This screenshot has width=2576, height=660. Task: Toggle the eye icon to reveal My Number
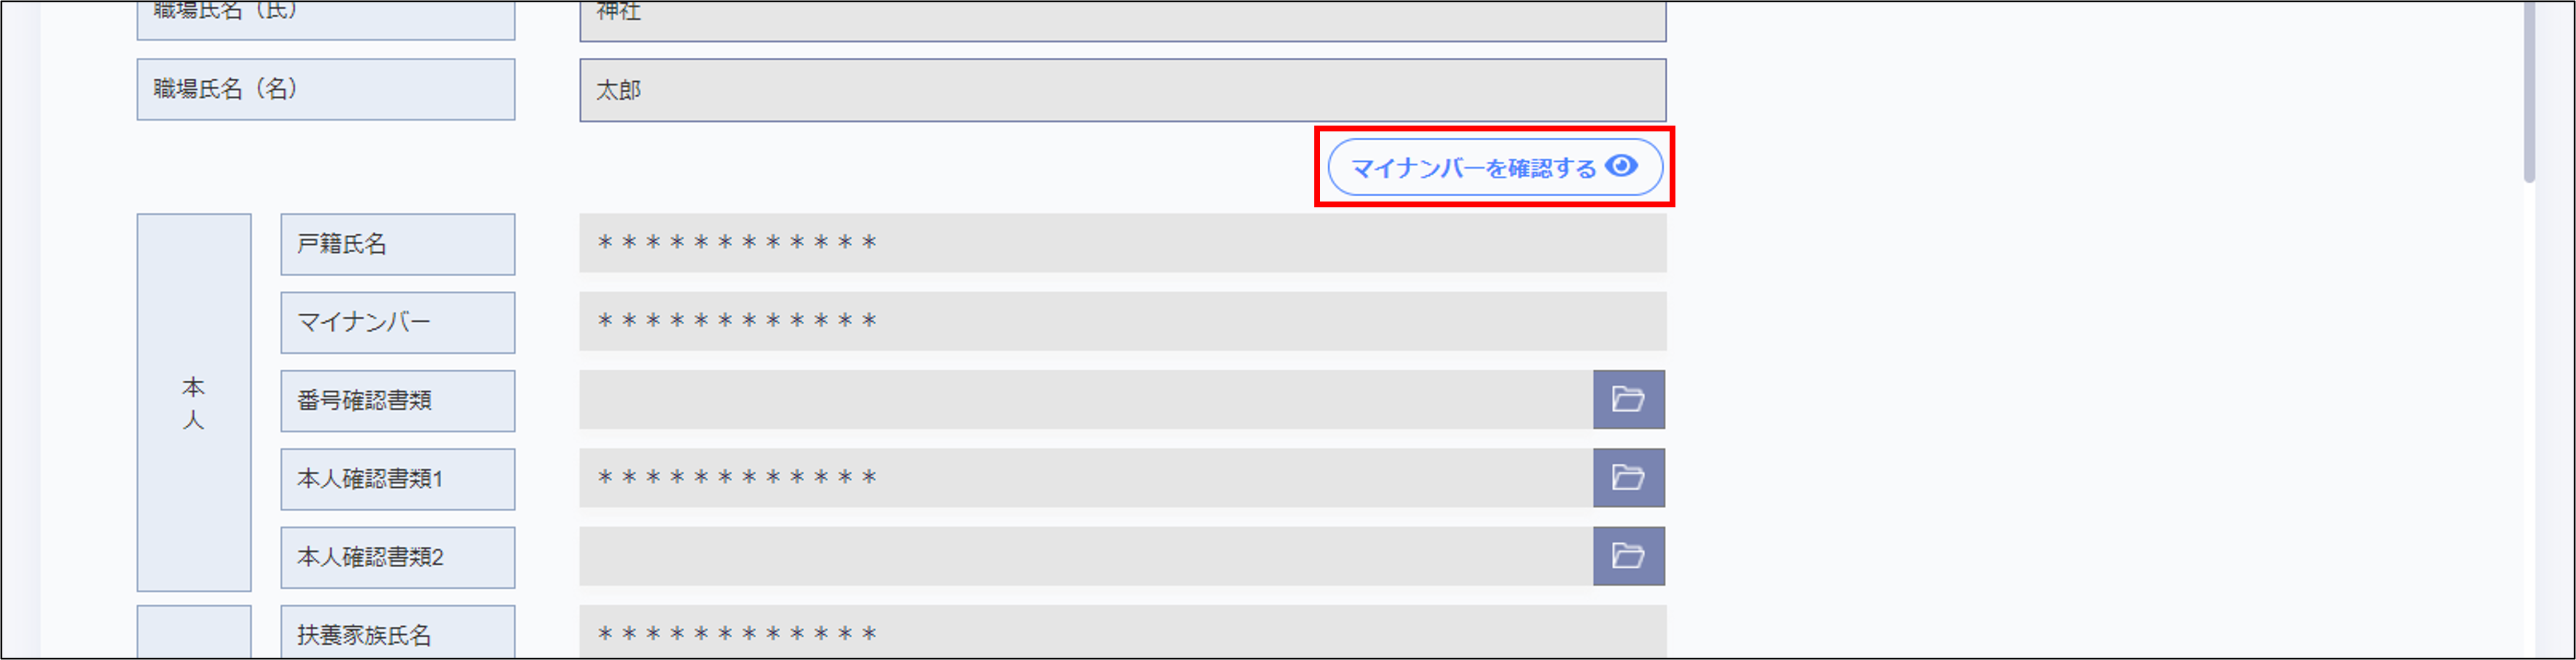click(x=1621, y=166)
